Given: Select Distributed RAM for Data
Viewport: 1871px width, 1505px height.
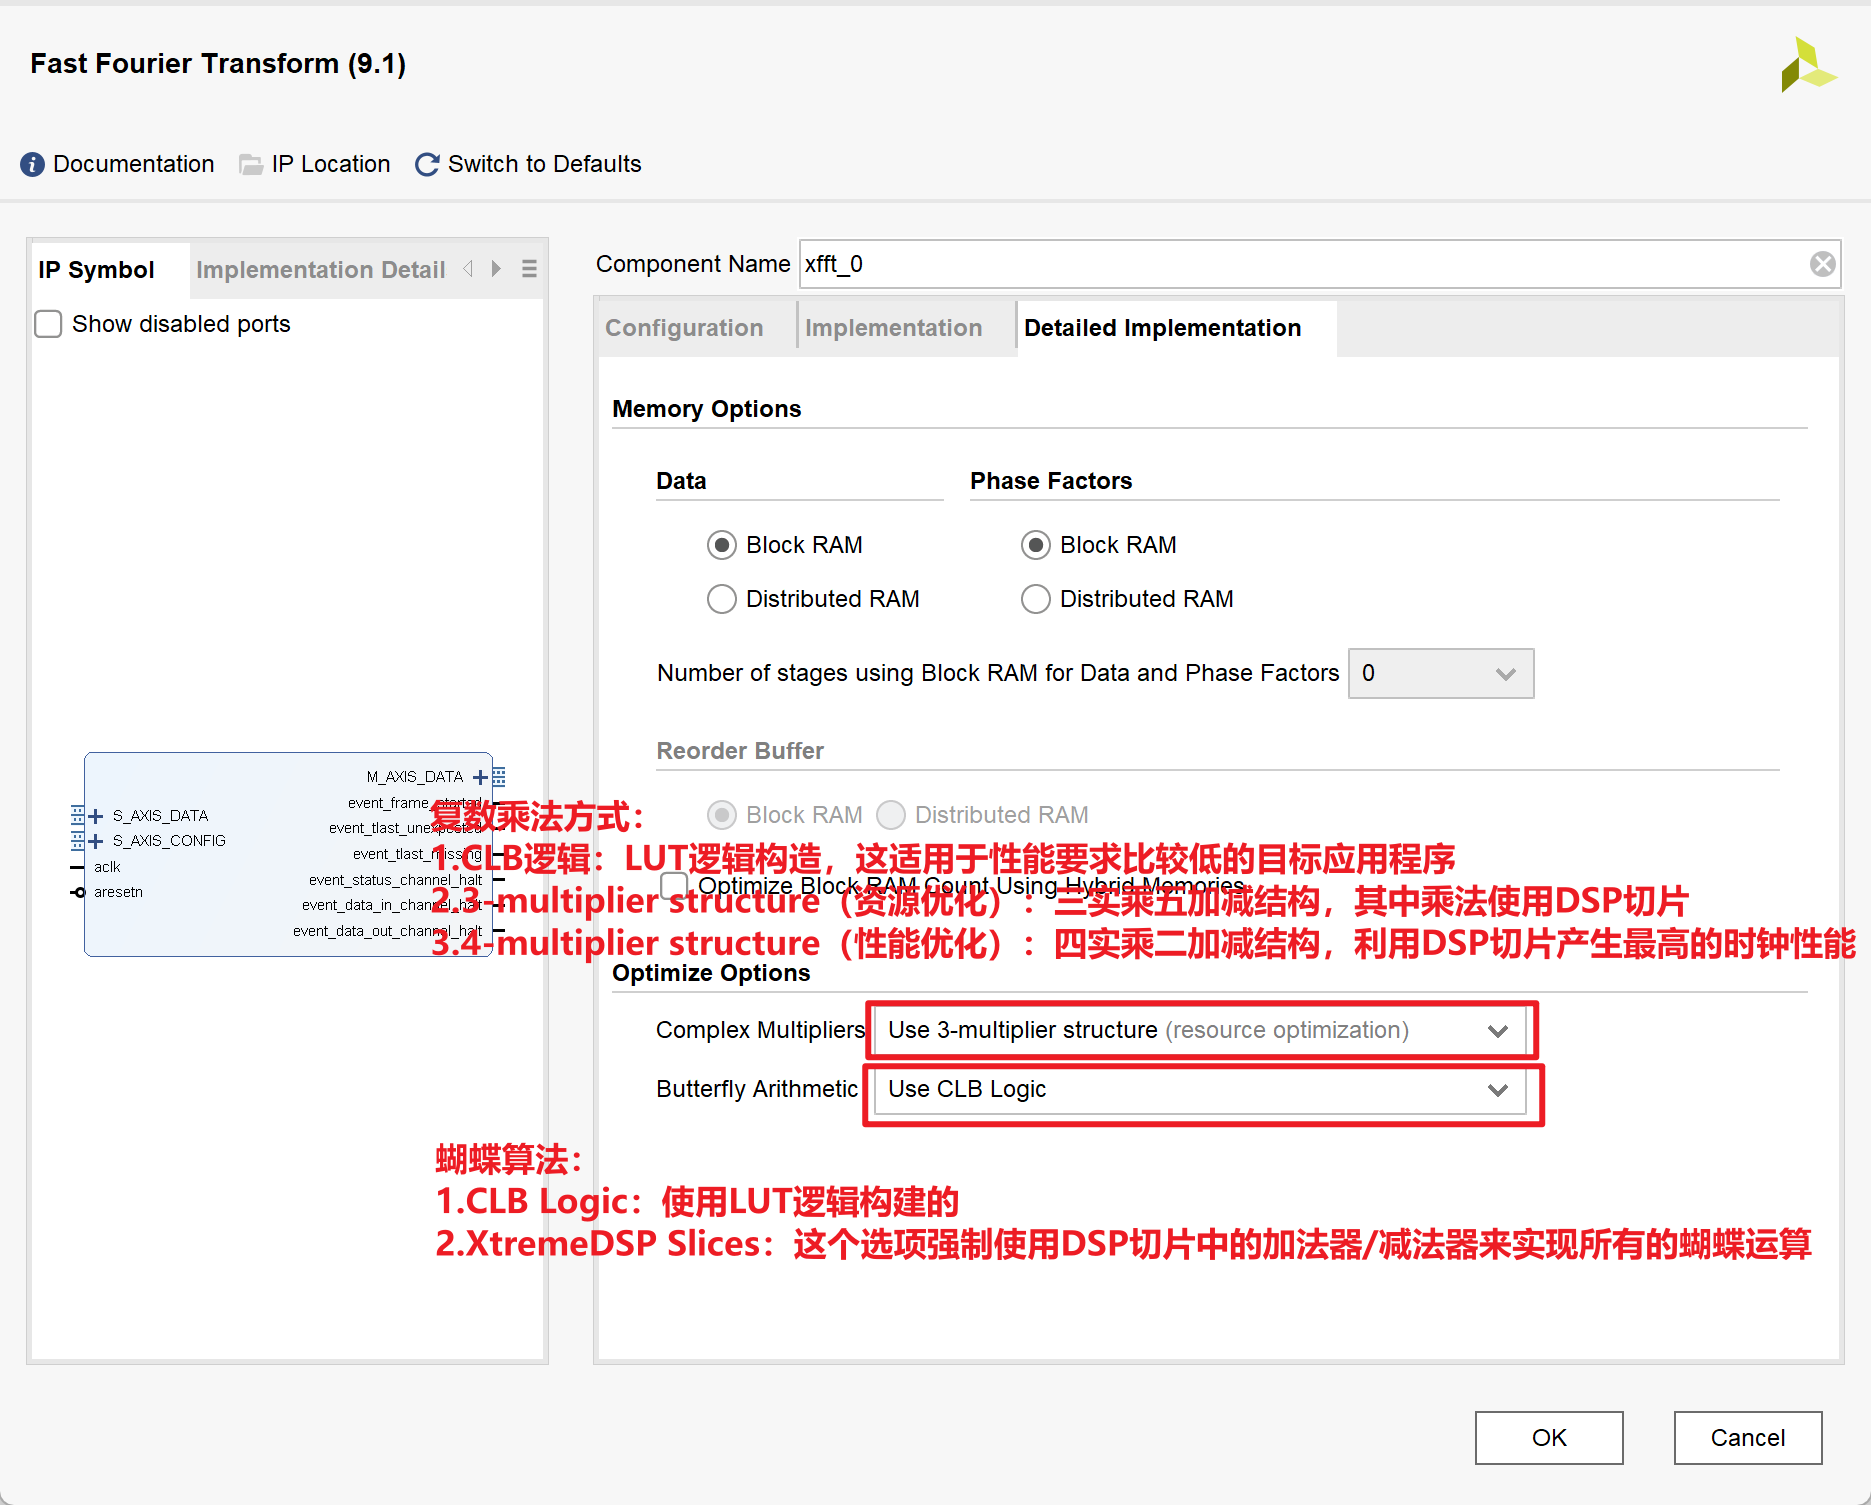Looking at the screenshot, I should (721, 599).
